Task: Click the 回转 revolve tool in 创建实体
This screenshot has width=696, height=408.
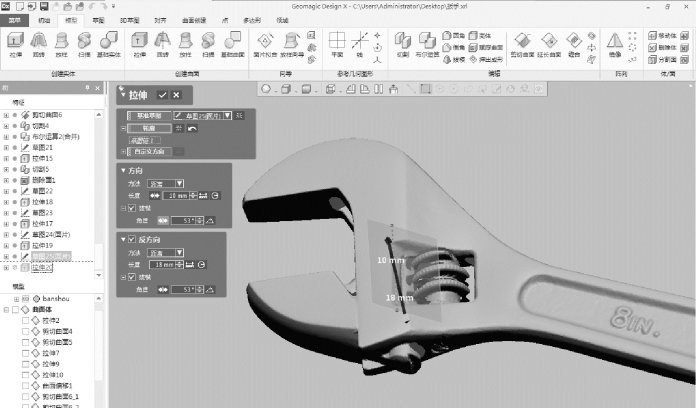Action: coord(38,44)
